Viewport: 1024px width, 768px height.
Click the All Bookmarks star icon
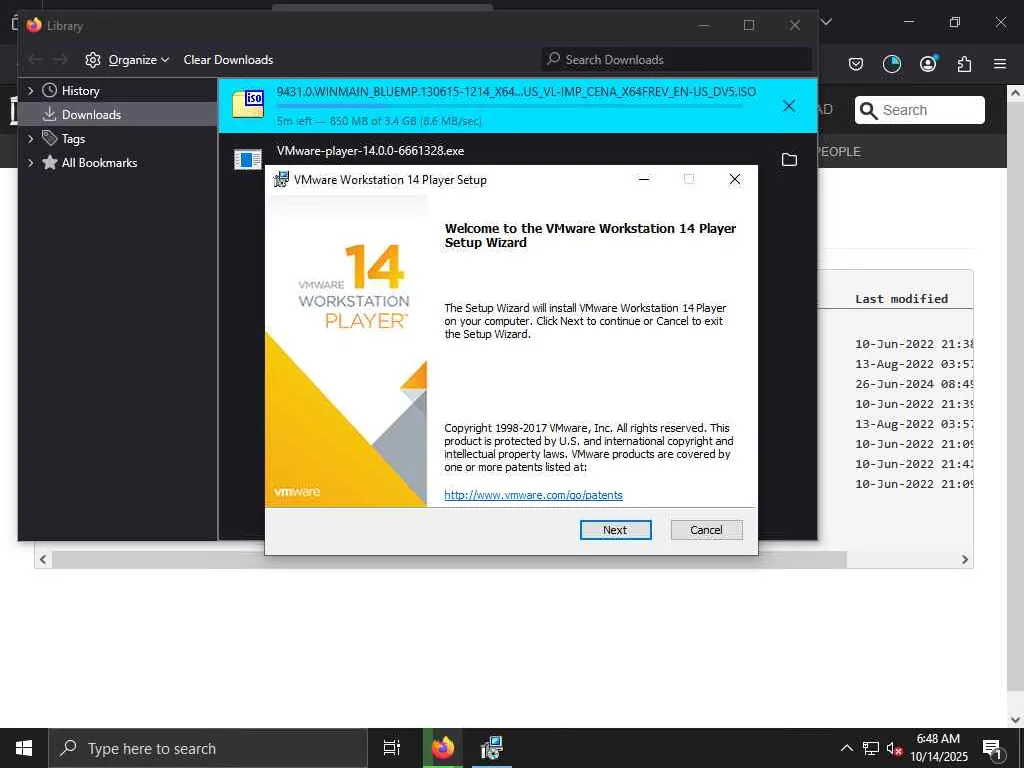[x=50, y=162]
